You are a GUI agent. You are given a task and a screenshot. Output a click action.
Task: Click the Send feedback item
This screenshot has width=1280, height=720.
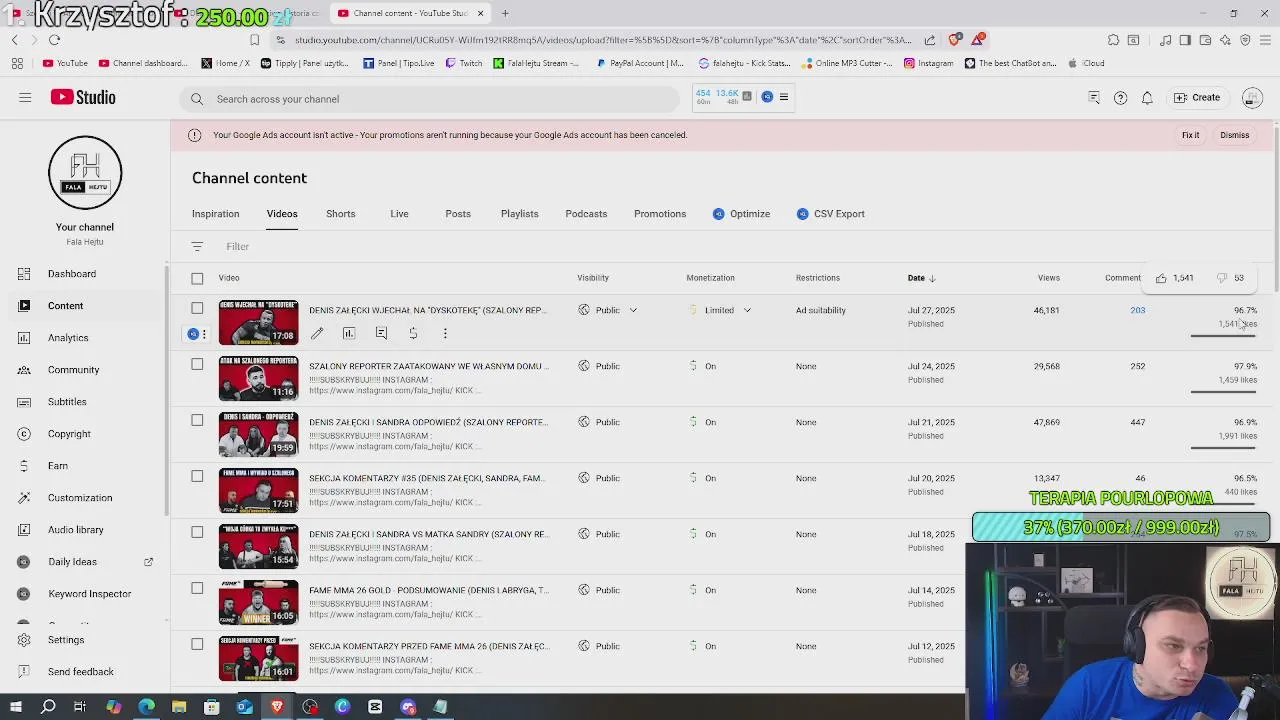click(80, 672)
